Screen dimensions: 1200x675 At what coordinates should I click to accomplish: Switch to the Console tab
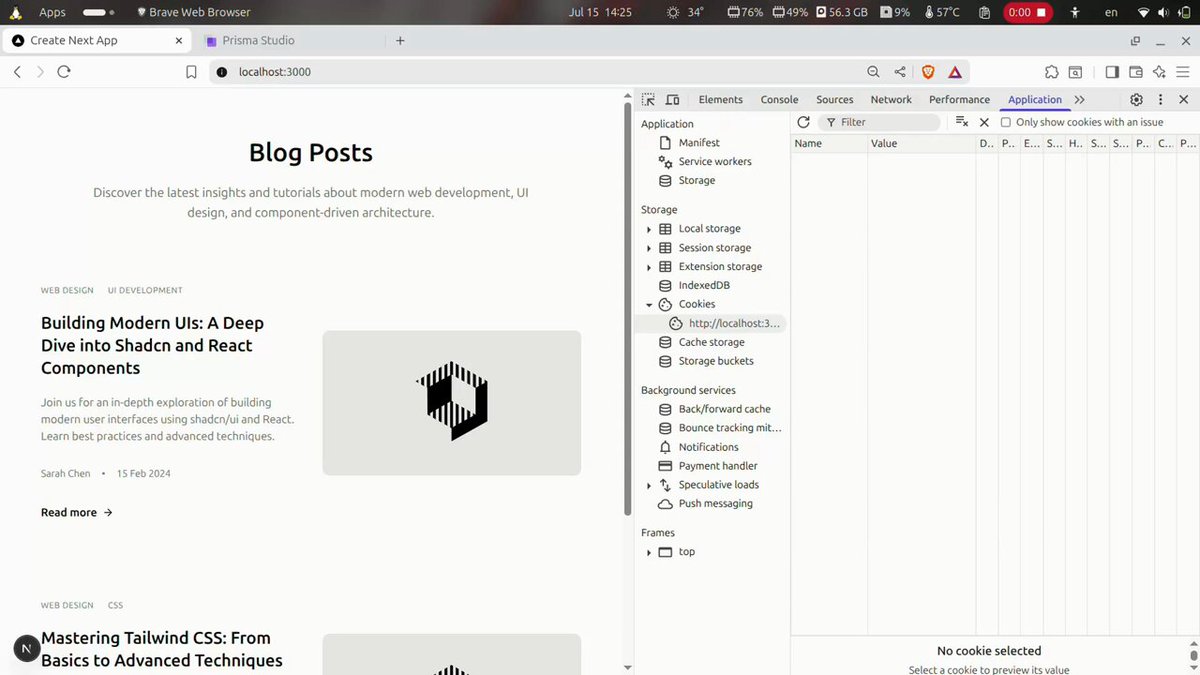(x=779, y=100)
